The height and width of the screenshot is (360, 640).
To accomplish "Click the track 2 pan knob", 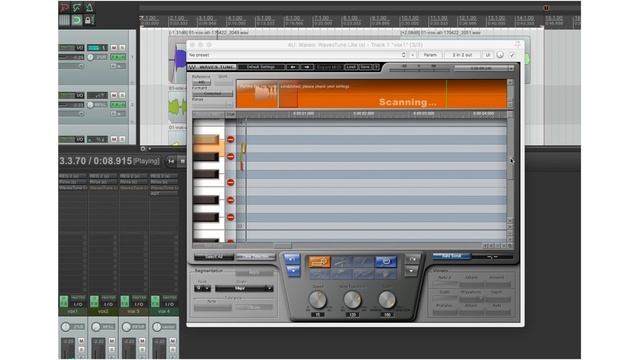I will [x=90, y=104].
